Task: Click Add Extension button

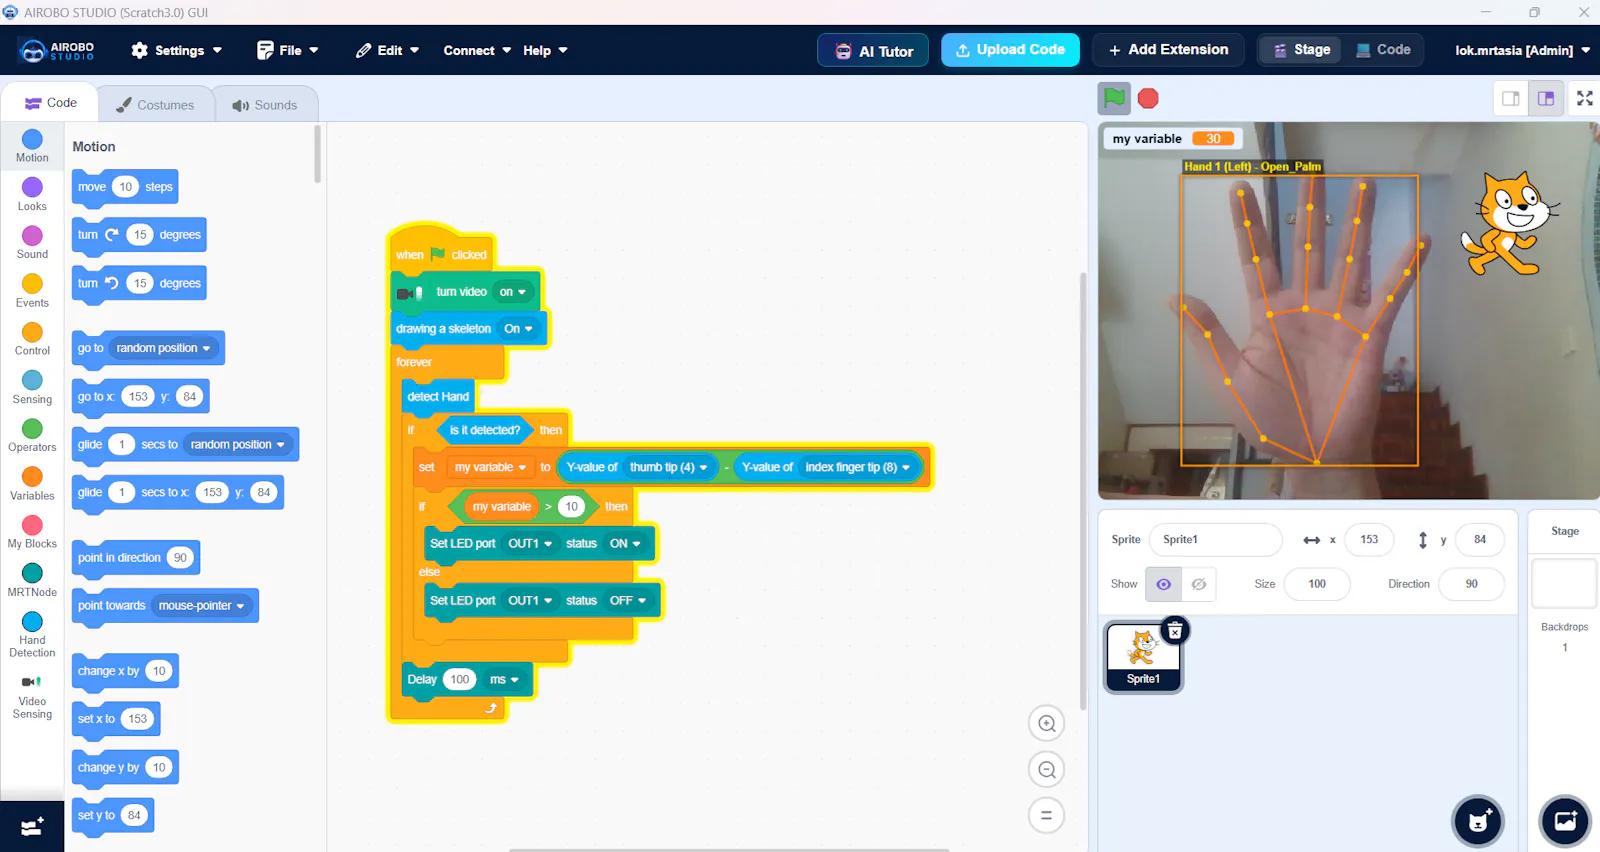Action: coord(1168,50)
